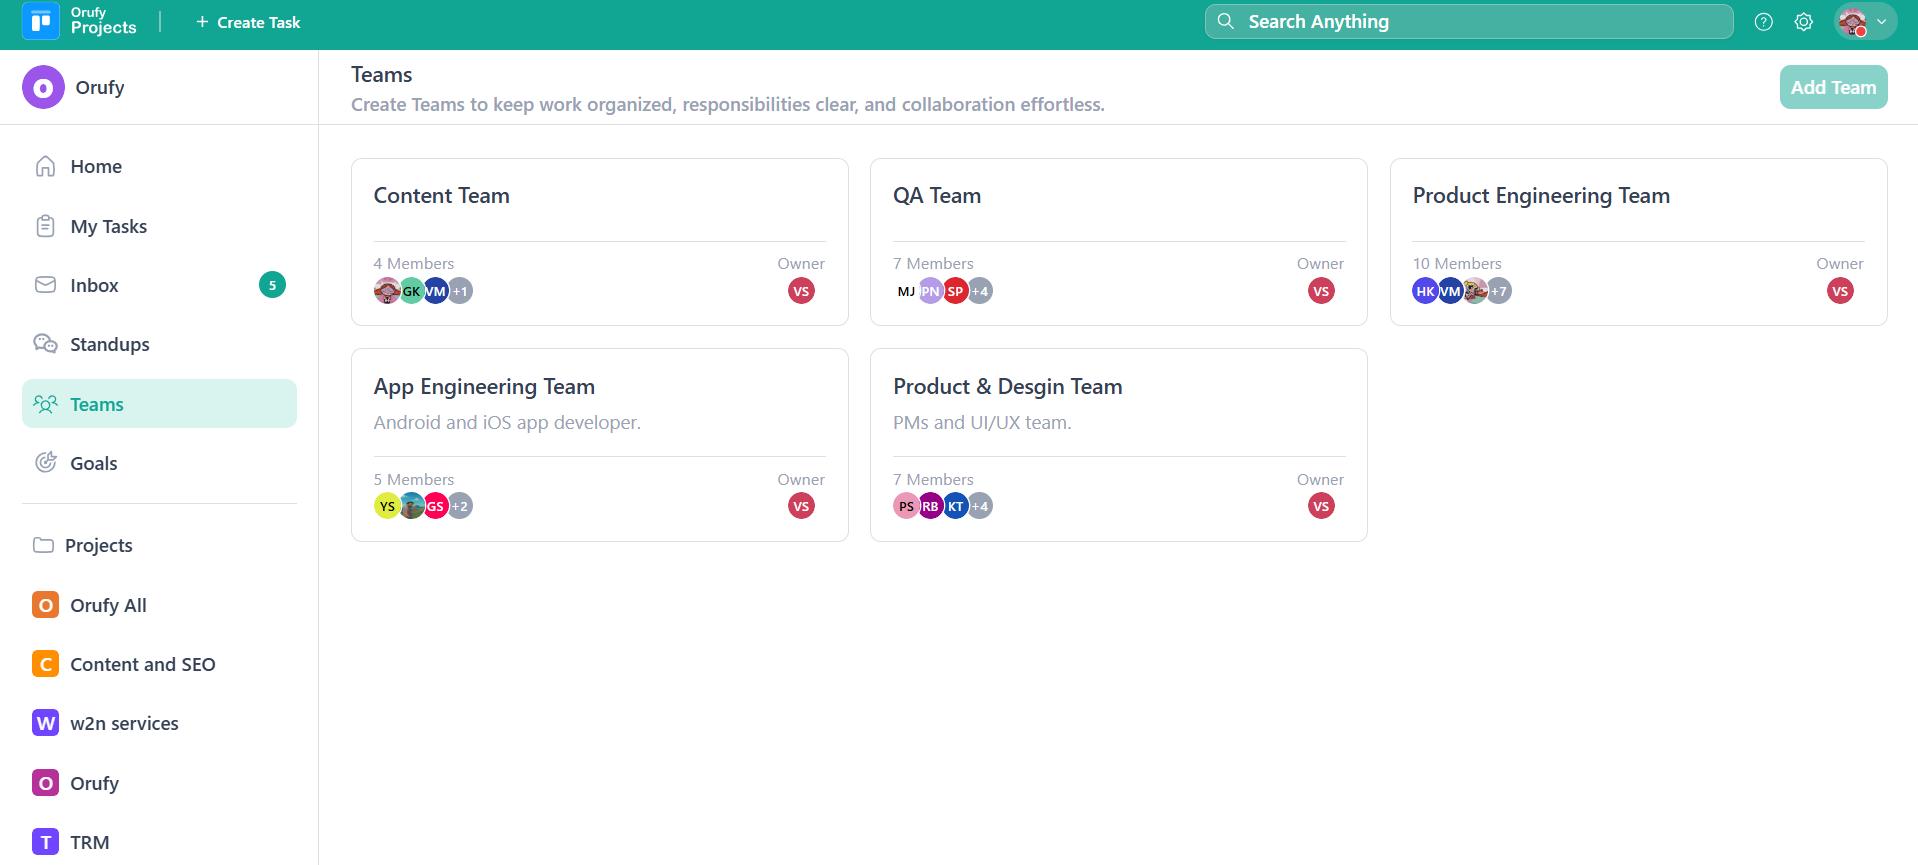Open the Standups chat icon
This screenshot has width=1918, height=865.
click(x=45, y=344)
